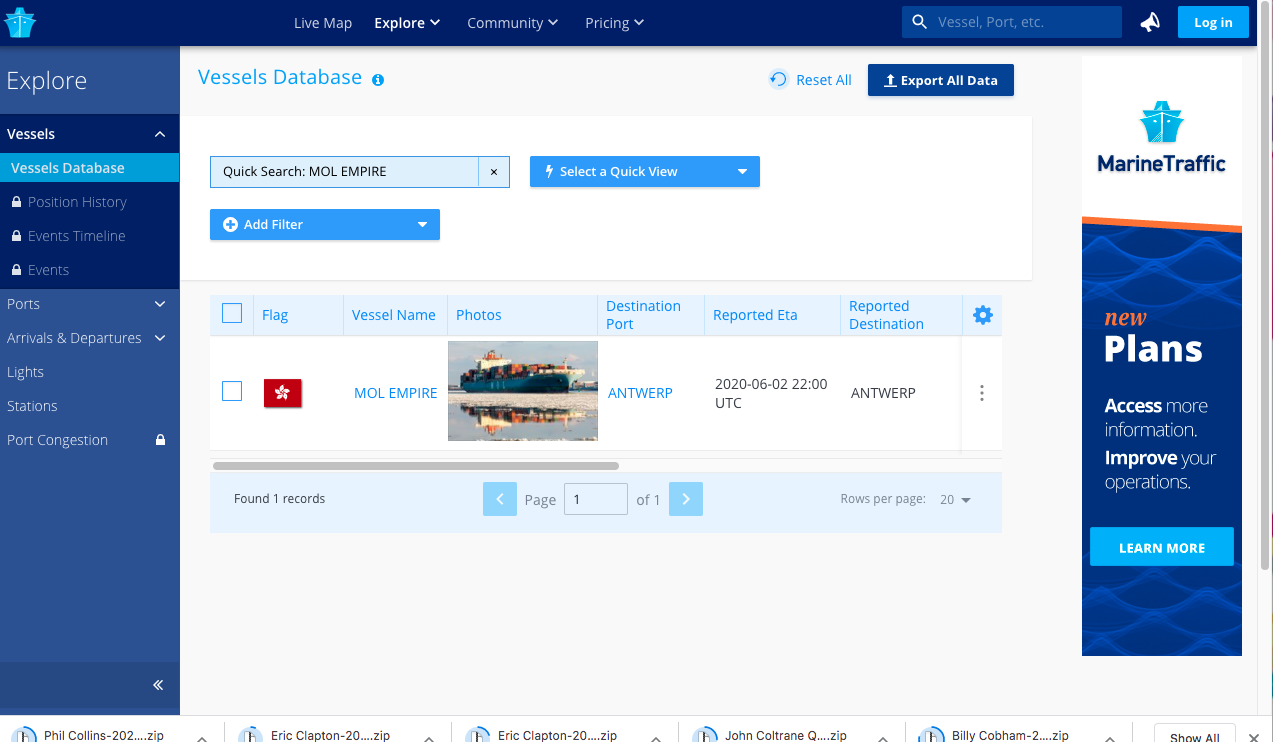Viewport: 1273px width, 742px height.
Task: Tick the select-all checkbox in table header
Action: (232, 314)
